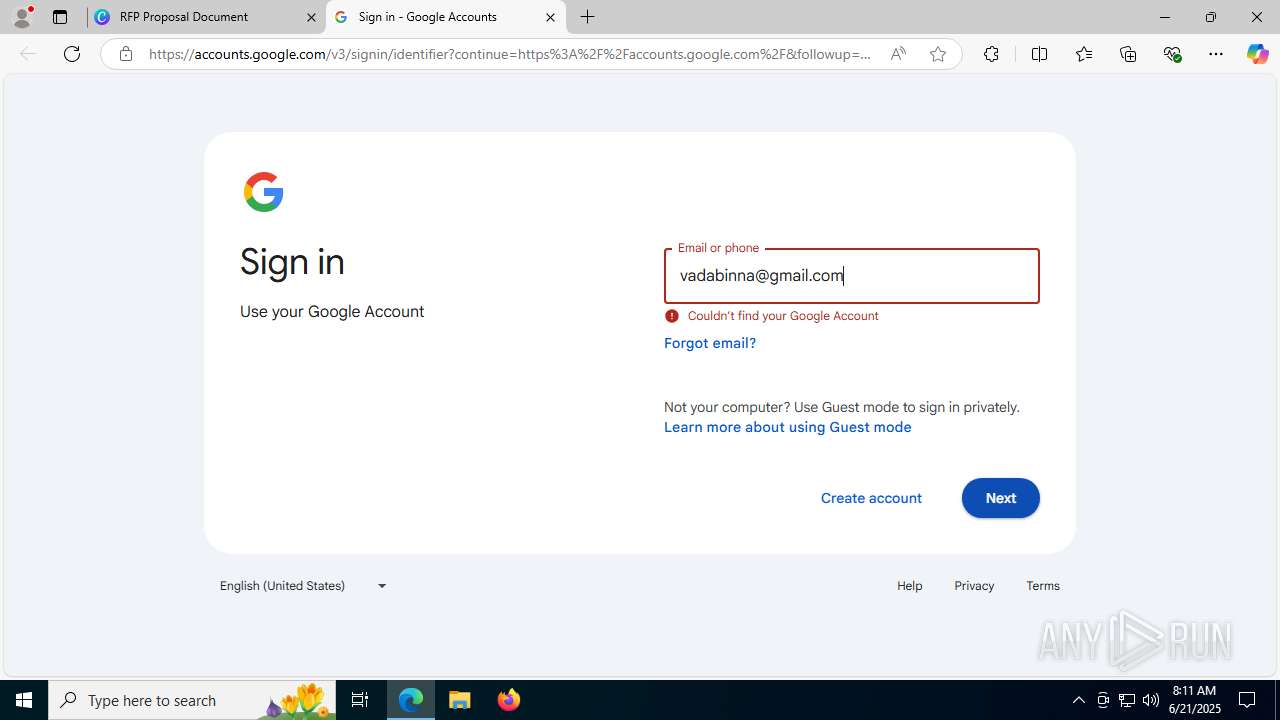Open the Privacy link
The image size is (1280, 720).
[x=974, y=586]
